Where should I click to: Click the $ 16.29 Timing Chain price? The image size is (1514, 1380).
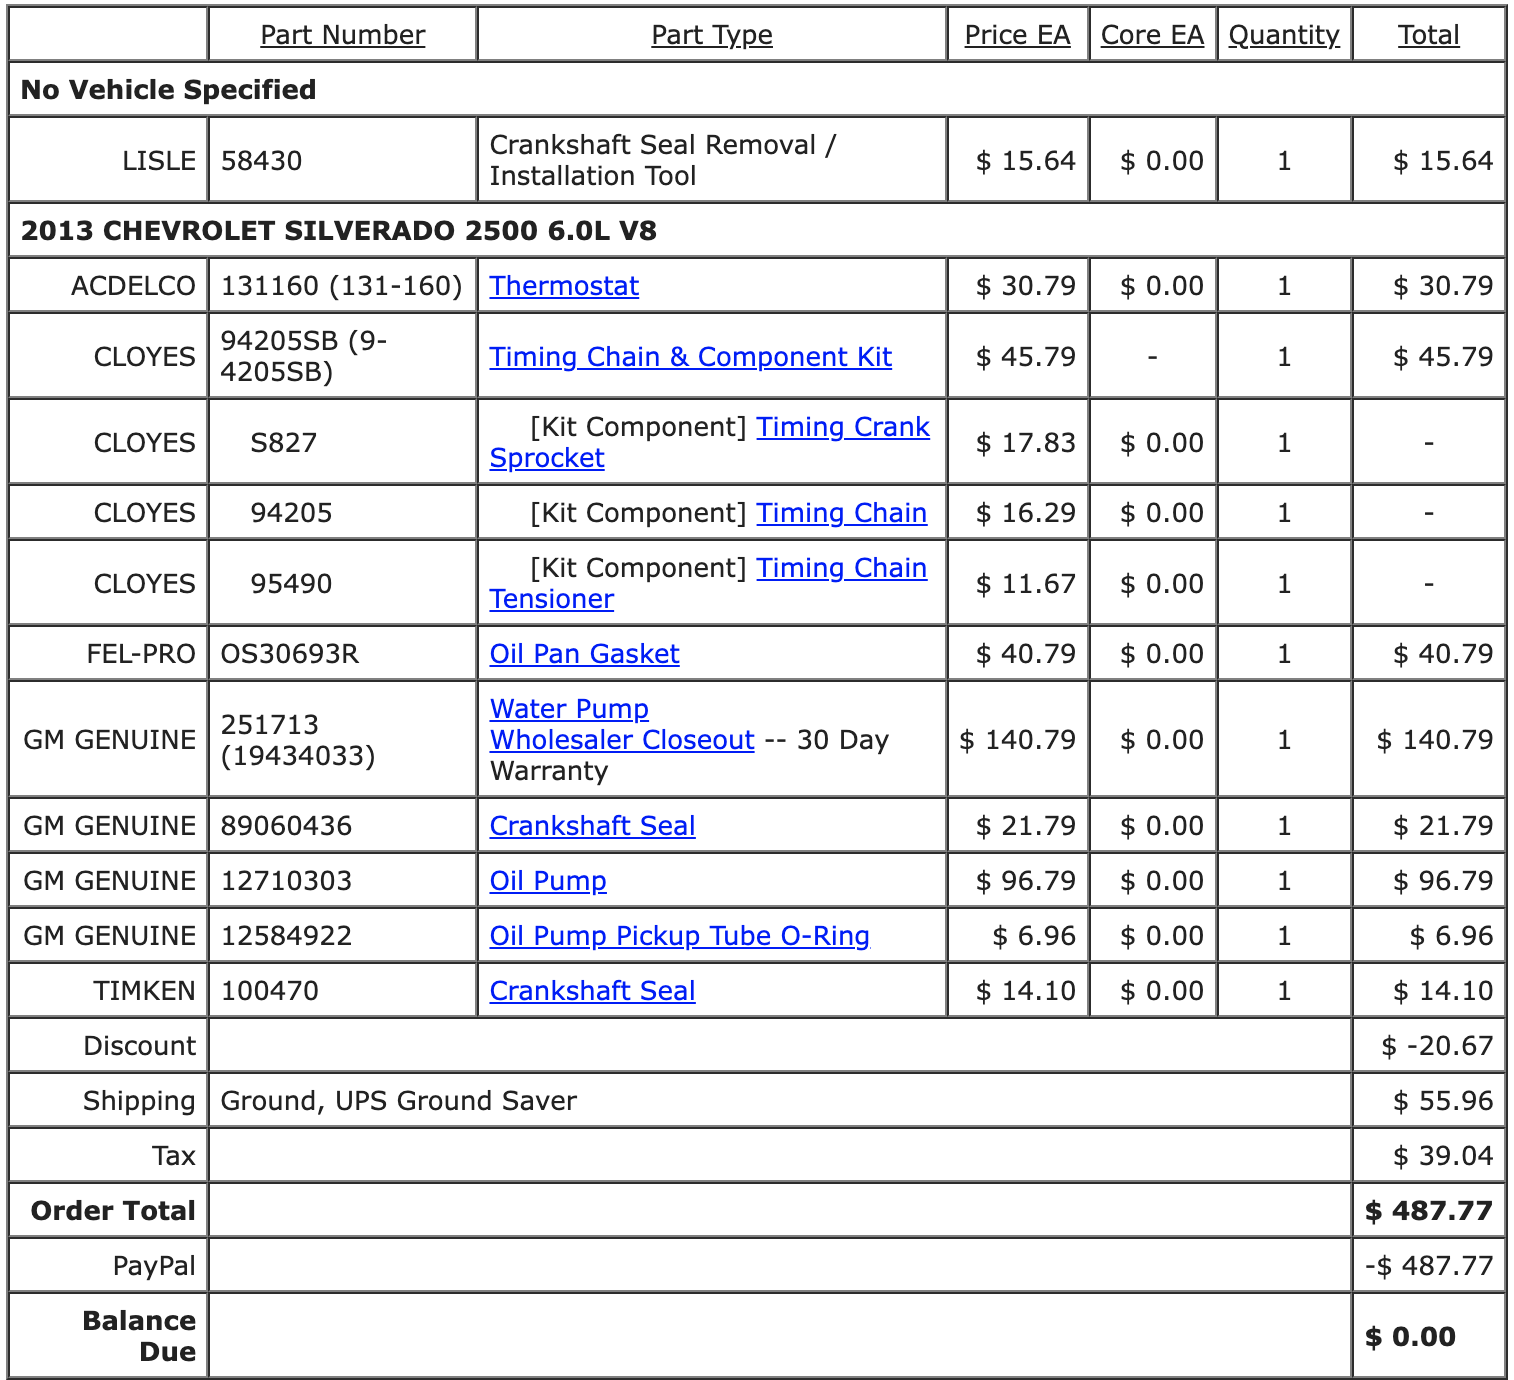1026,513
